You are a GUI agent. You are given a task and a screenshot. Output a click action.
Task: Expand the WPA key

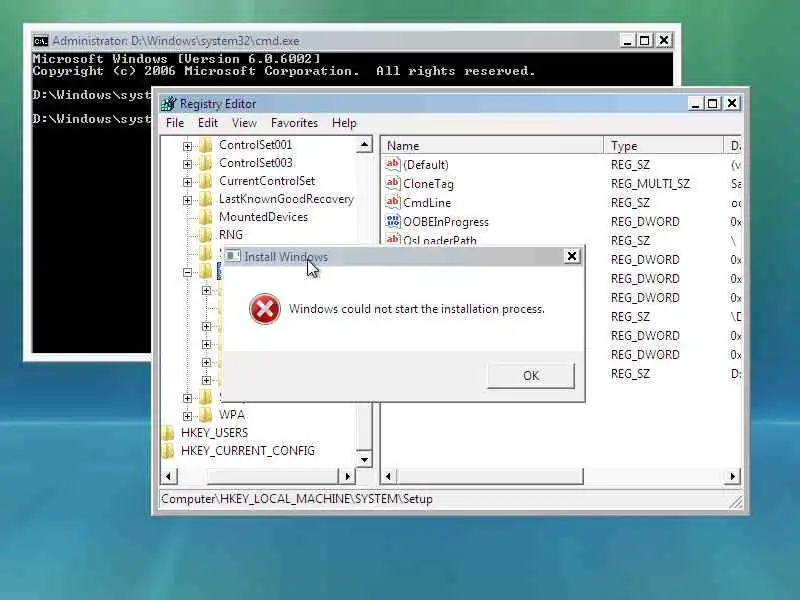click(187, 416)
